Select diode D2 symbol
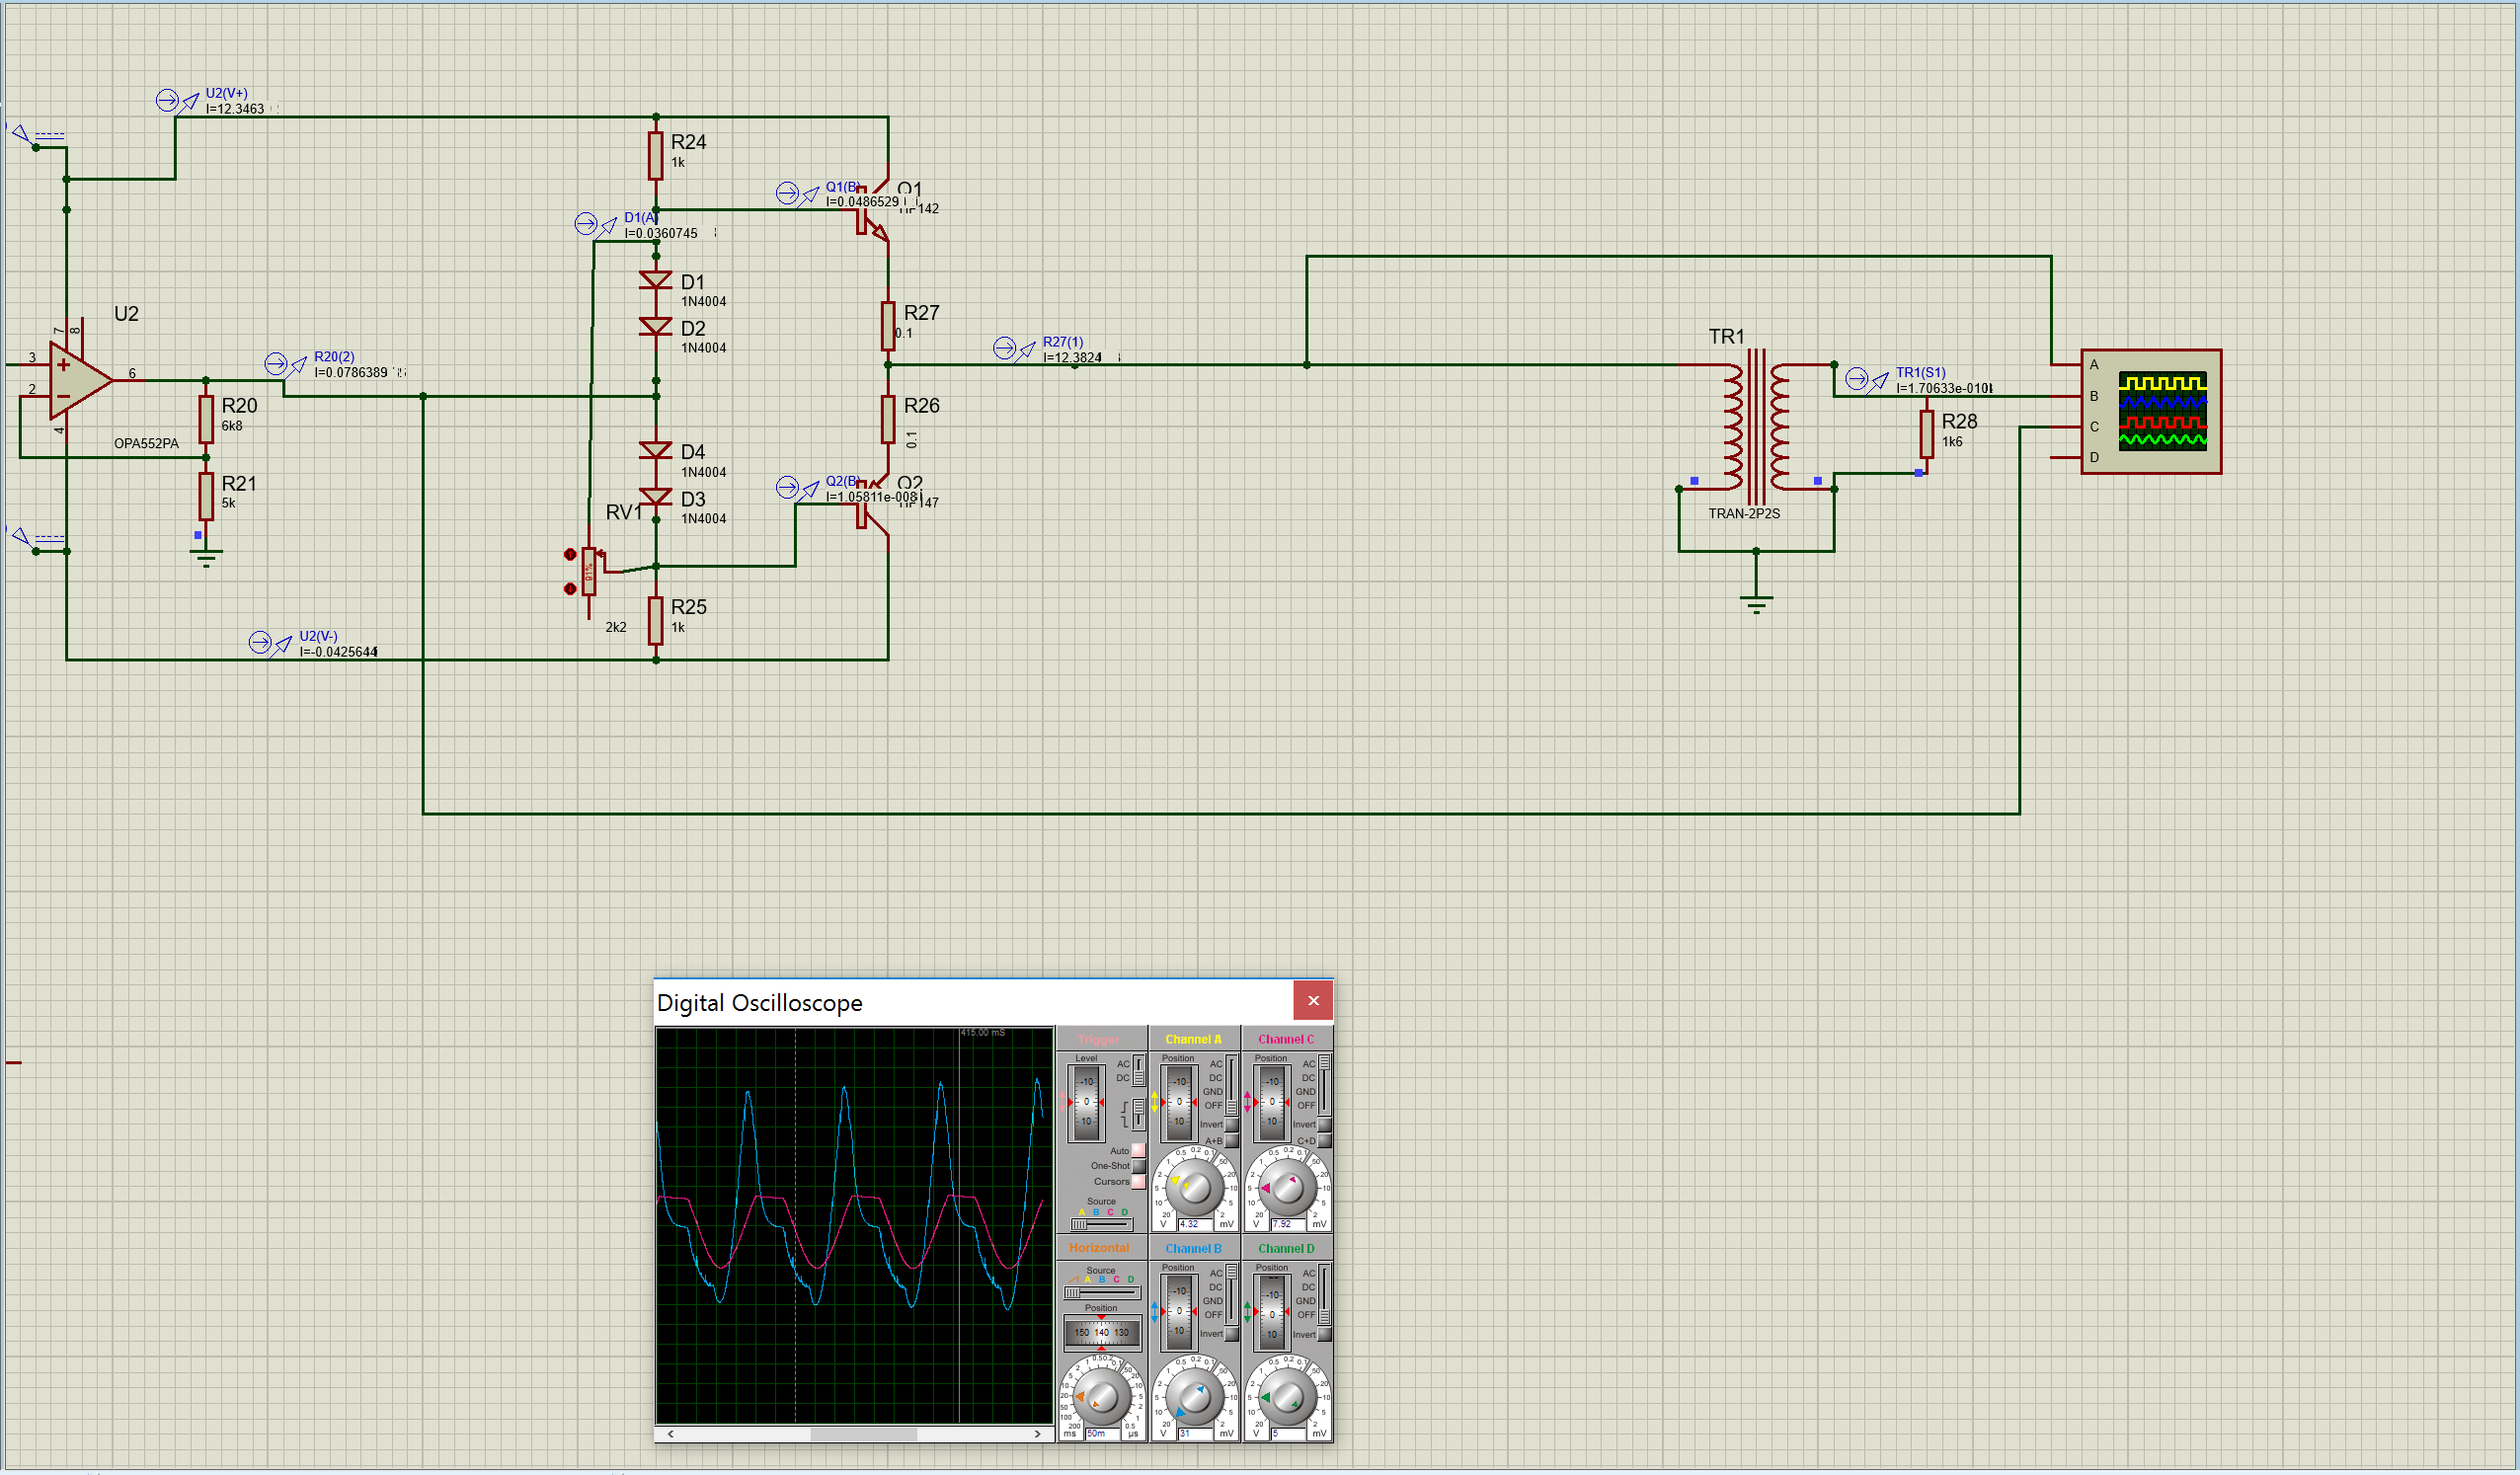This screenshot has width=2520, height=1475. [x=656, y=327]
